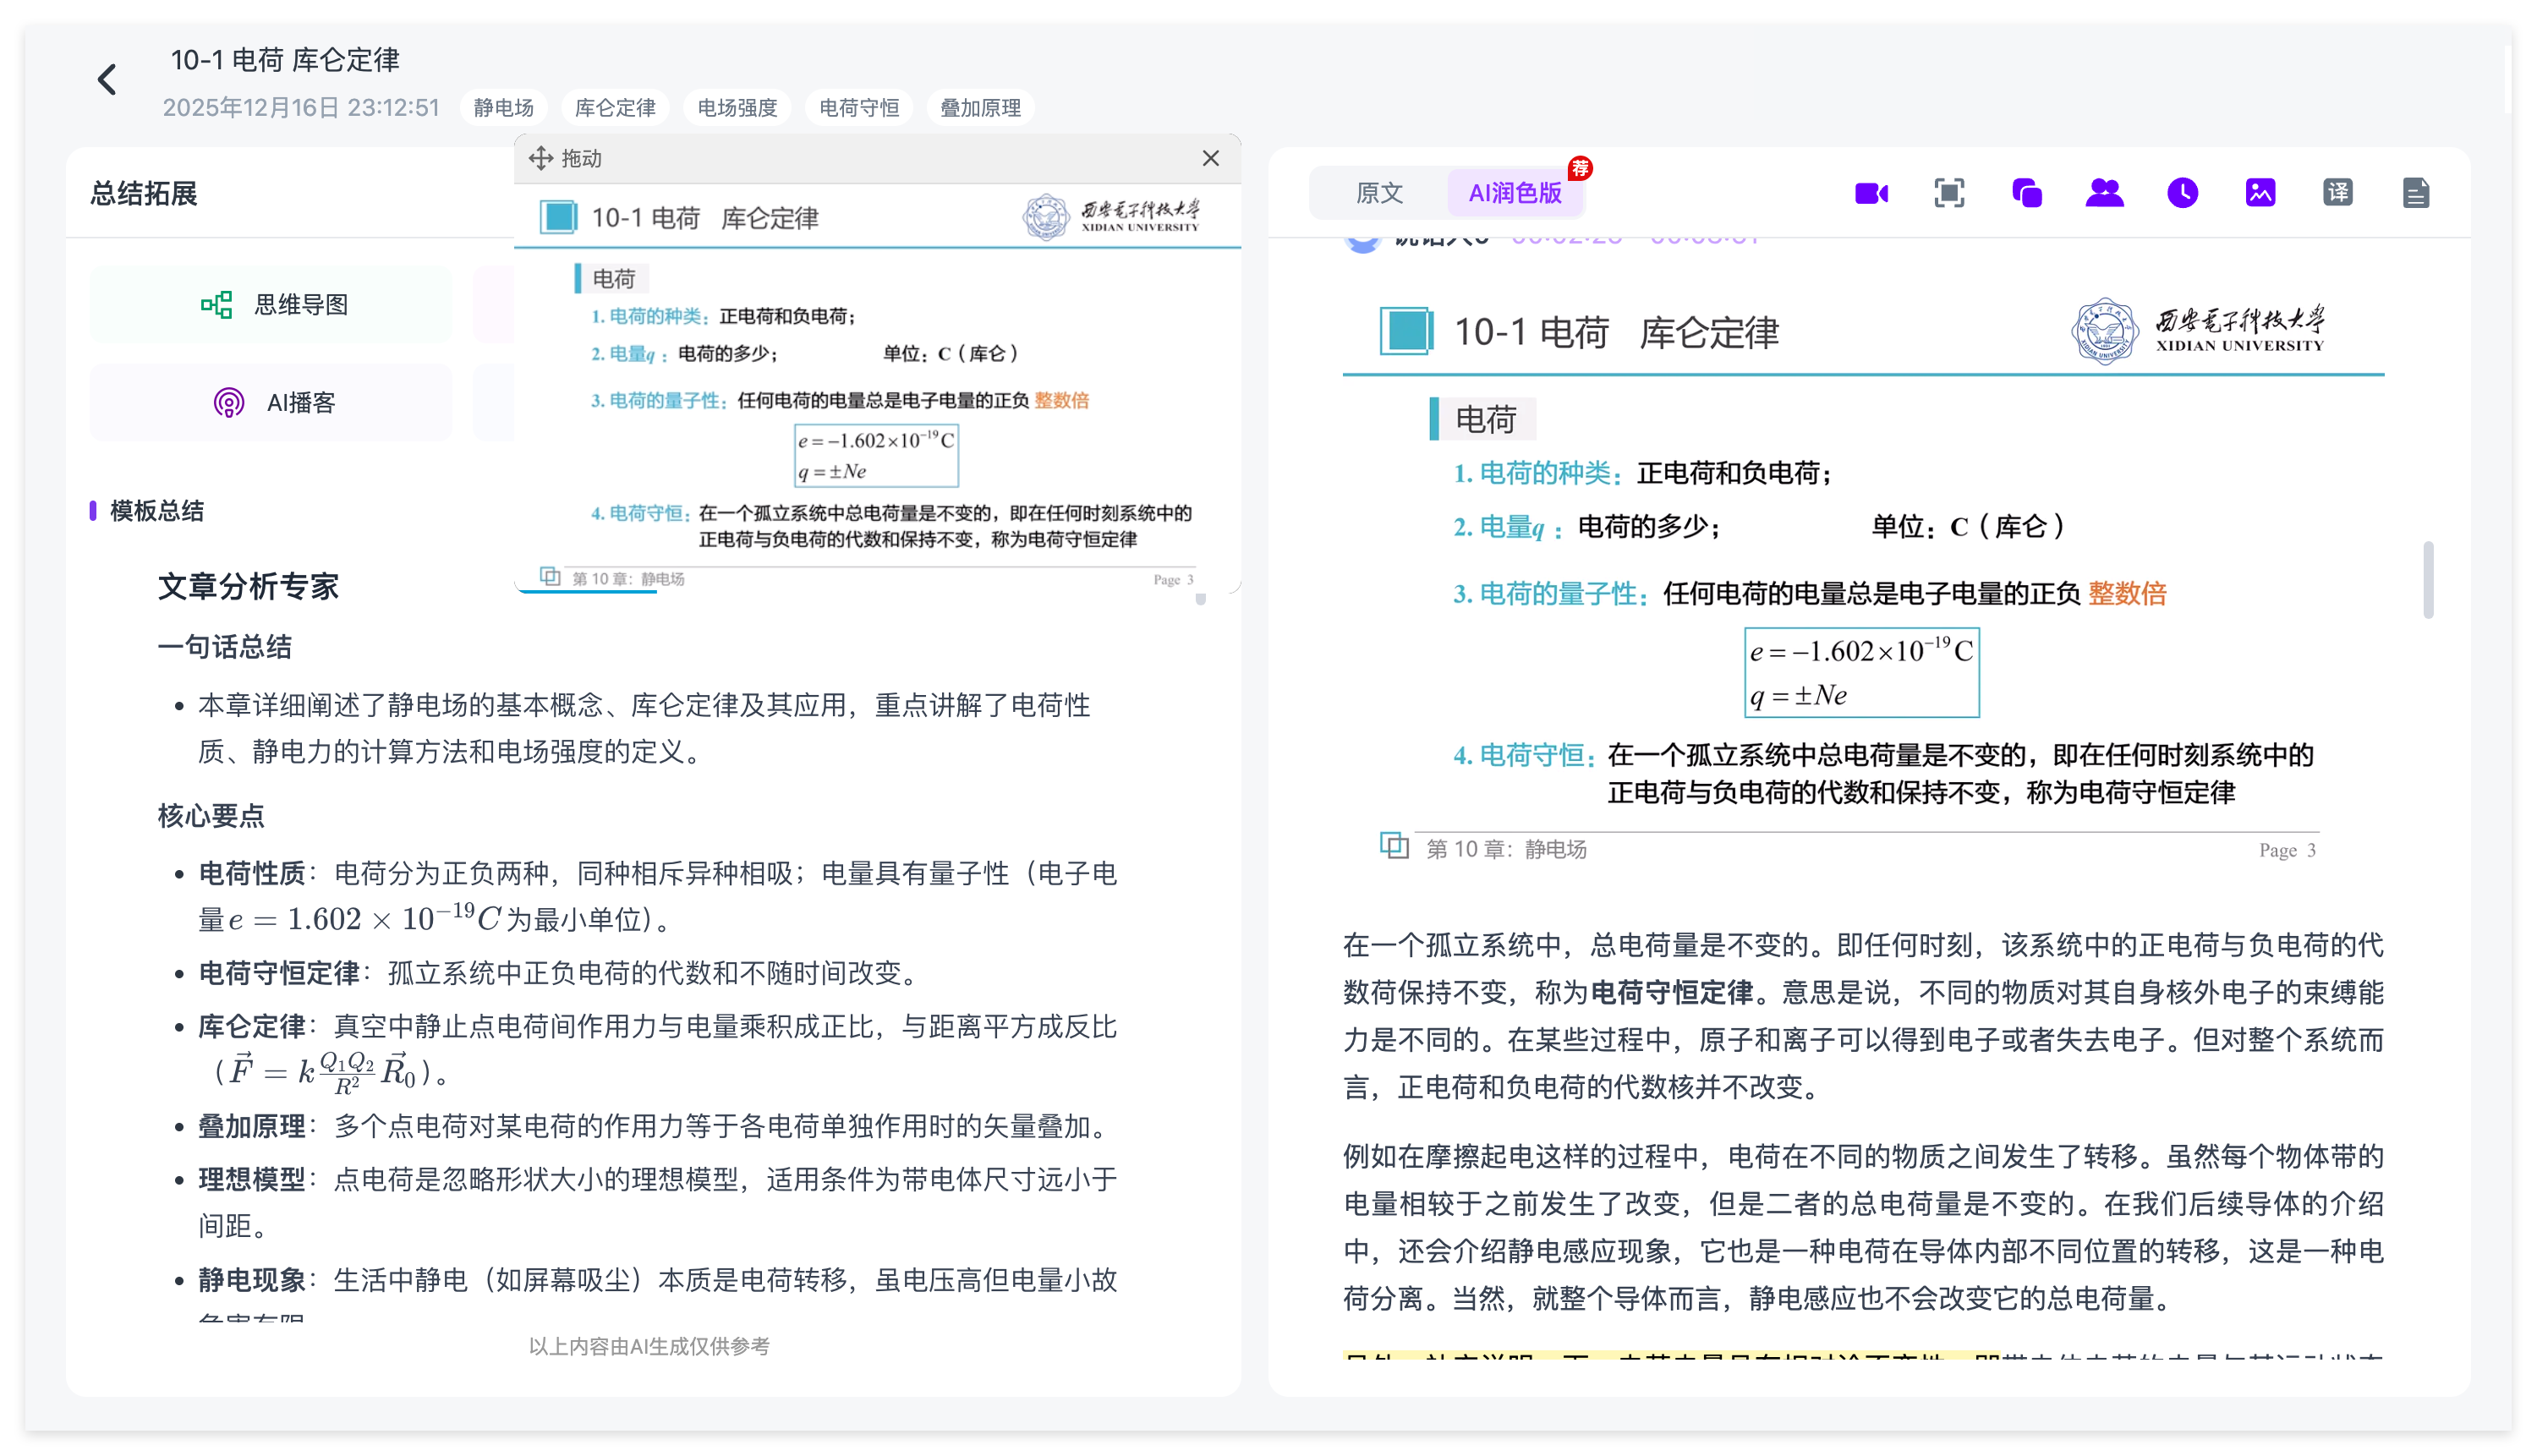
Task: Click the 总结拓展 panel heading
Action: coord(144,193)
